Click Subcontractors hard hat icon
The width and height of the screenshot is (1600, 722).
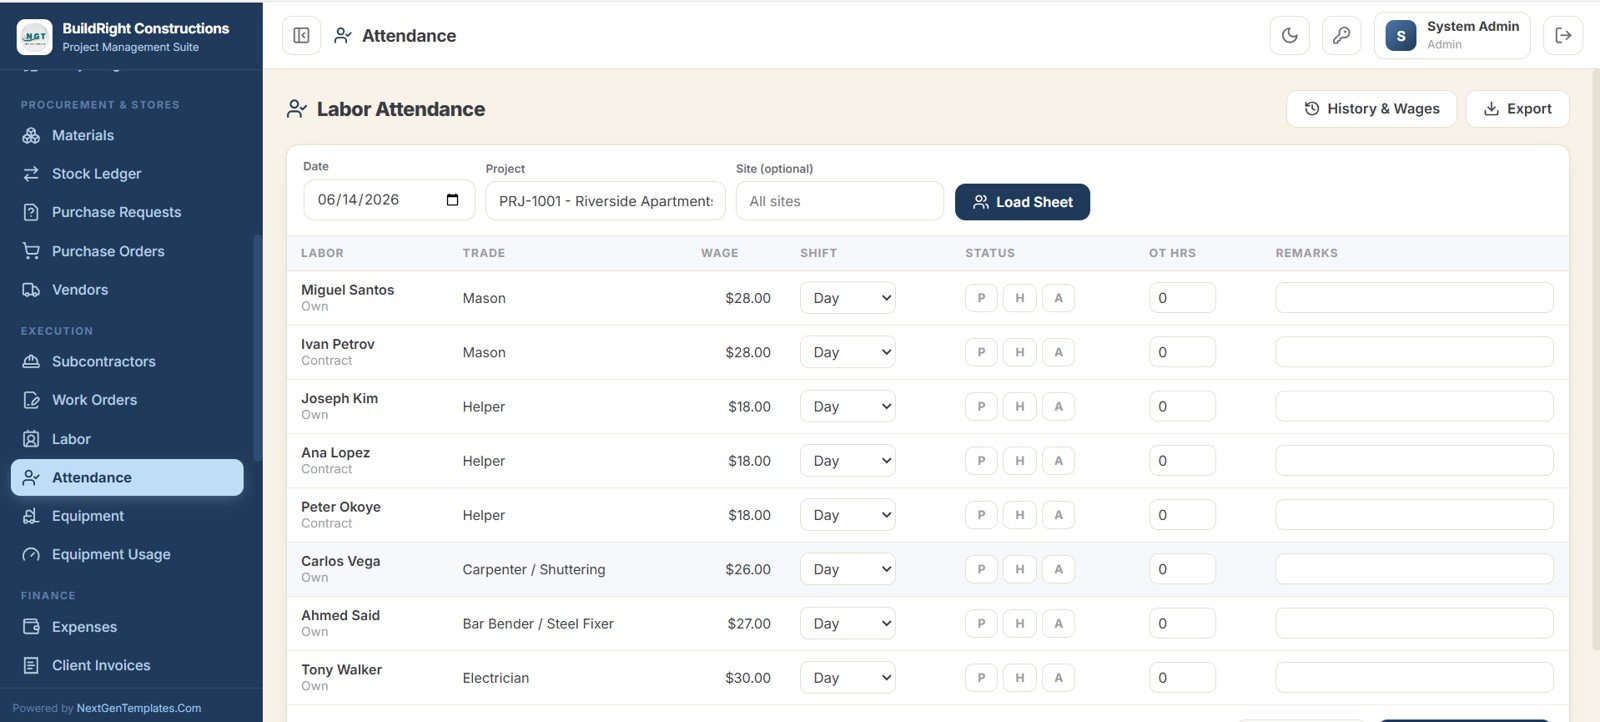click(x=31, y=362)
